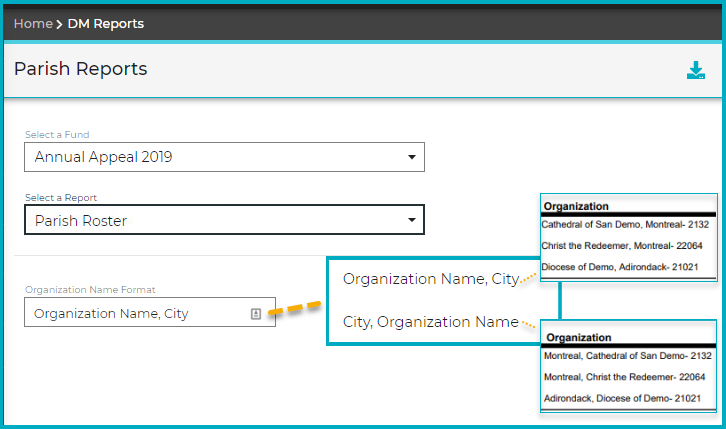Click the Organization Name Format field
The image size is (726, 429).
[x=150, y=312]
